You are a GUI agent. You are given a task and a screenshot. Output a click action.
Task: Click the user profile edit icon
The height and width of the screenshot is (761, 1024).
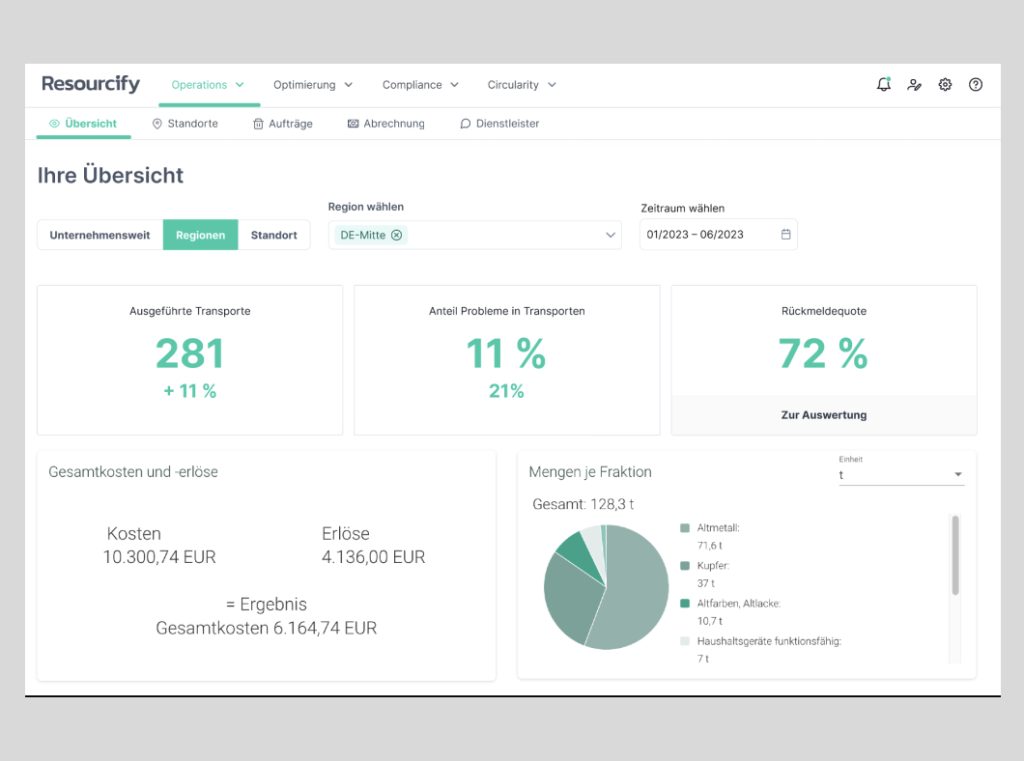click(914, 85)
